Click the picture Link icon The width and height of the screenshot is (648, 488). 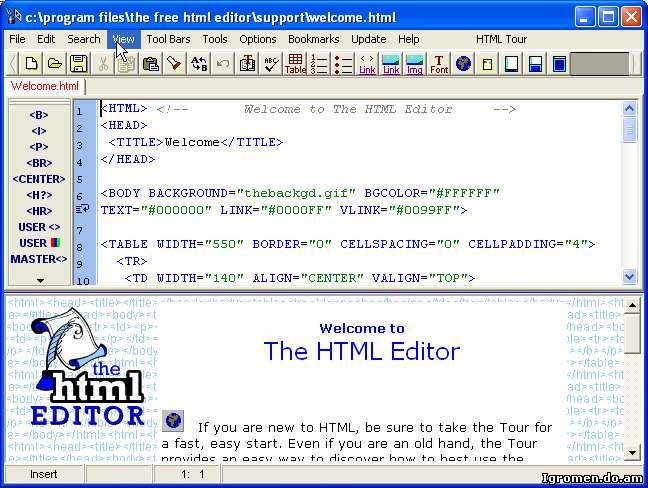(391, 64)
